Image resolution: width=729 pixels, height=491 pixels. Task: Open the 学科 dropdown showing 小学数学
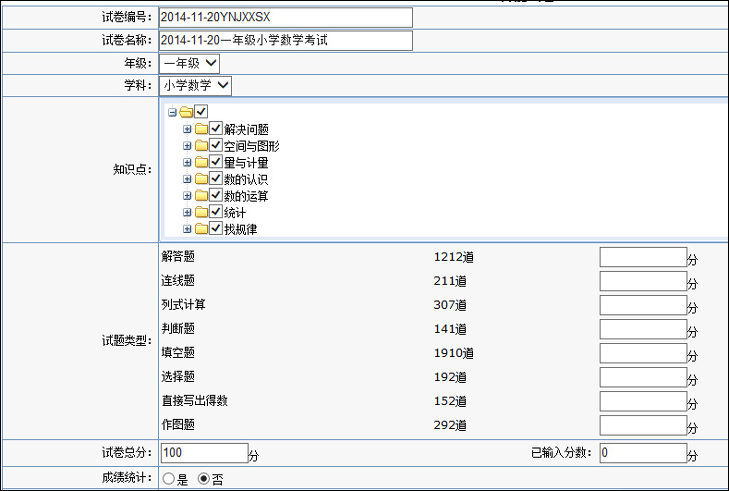pyautogui.click(x=195, y=85)
